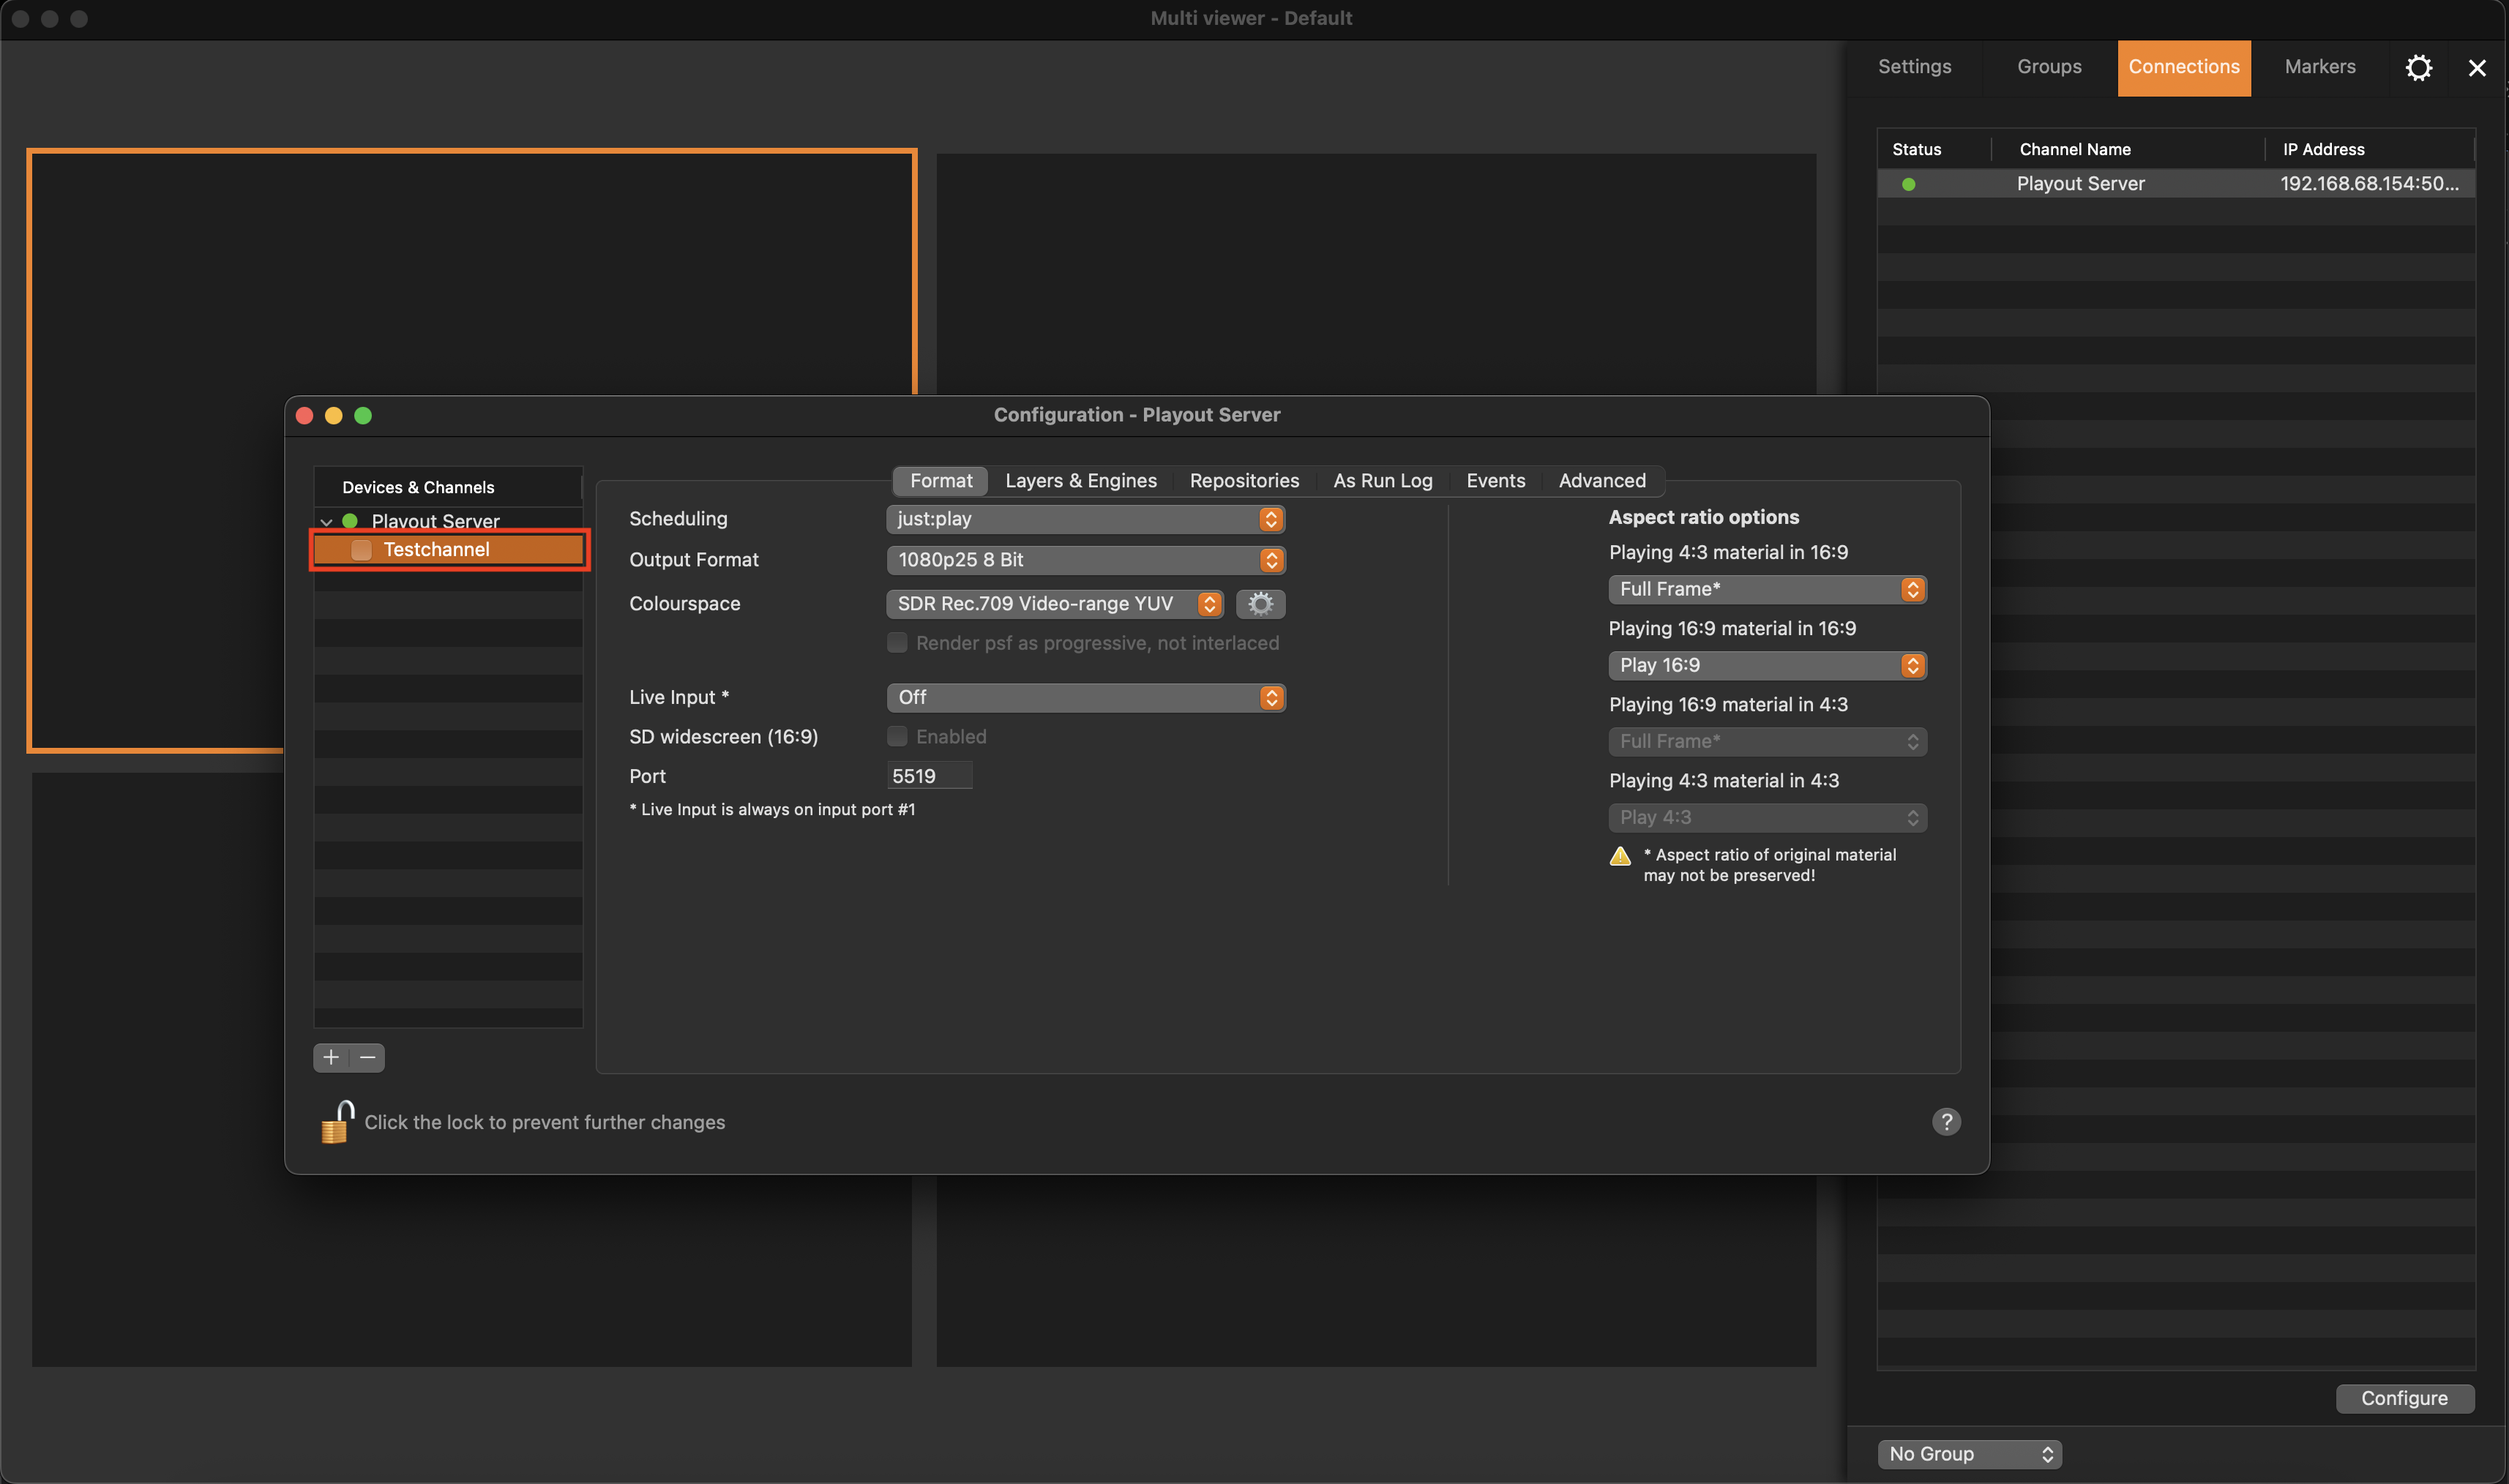This screenshot has width=2509, height=1484.
Task: Close the Configuration window with red button
Action: (305, 416)
